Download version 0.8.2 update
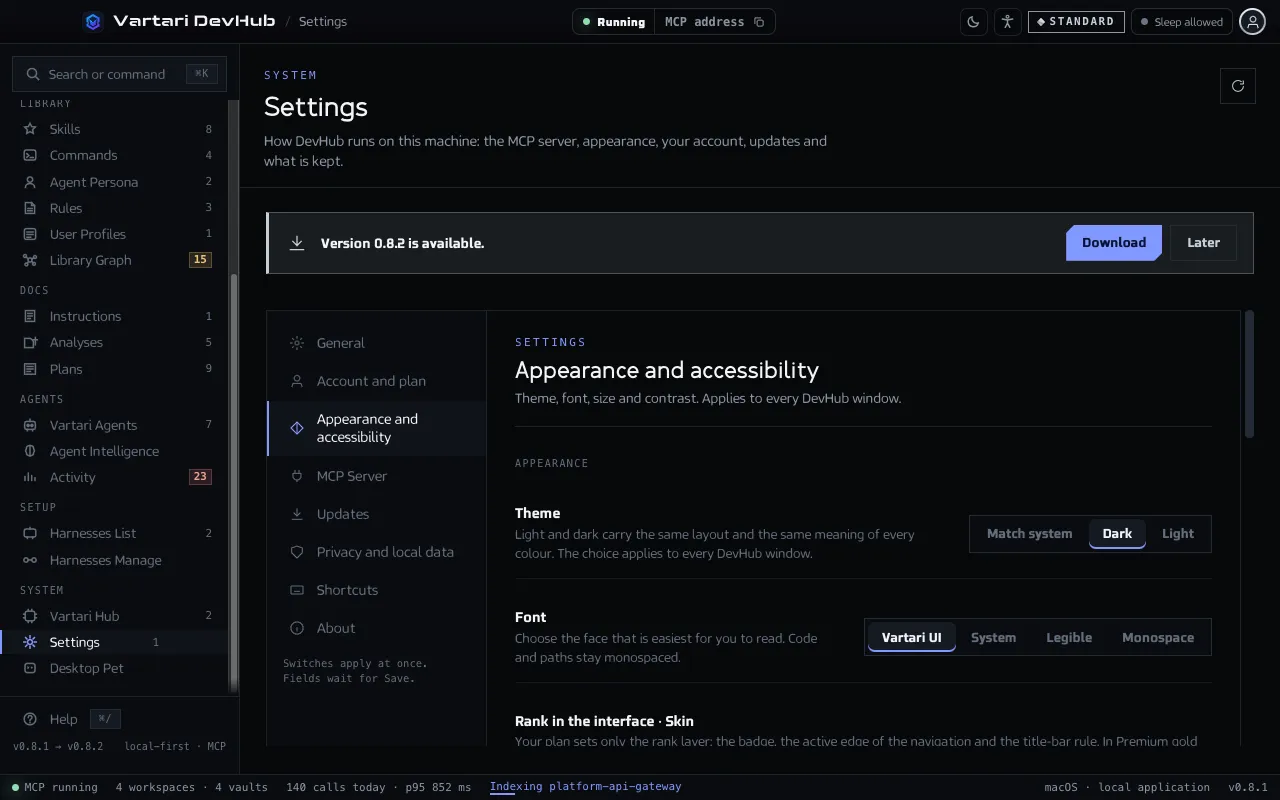The width and height of the screenshot is (1280, 800). [x=1114, y=243]
